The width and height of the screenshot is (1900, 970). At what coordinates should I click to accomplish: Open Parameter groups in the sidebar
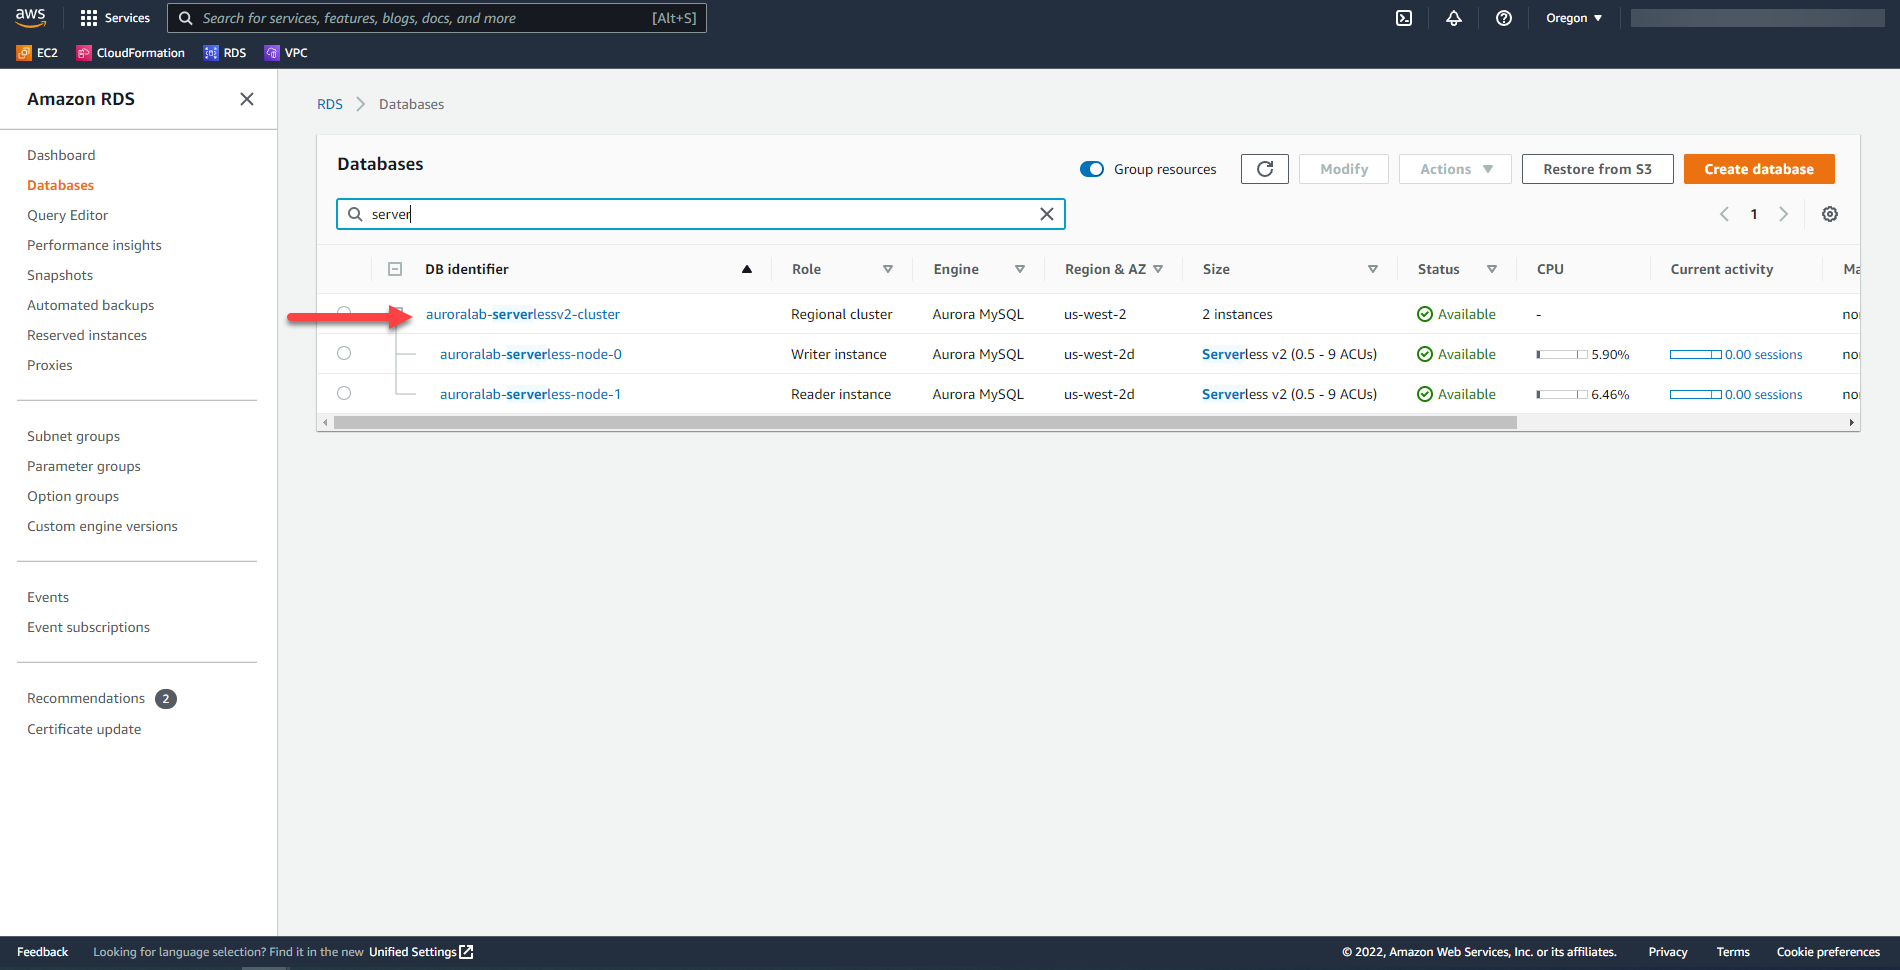(x=84, y=466)
